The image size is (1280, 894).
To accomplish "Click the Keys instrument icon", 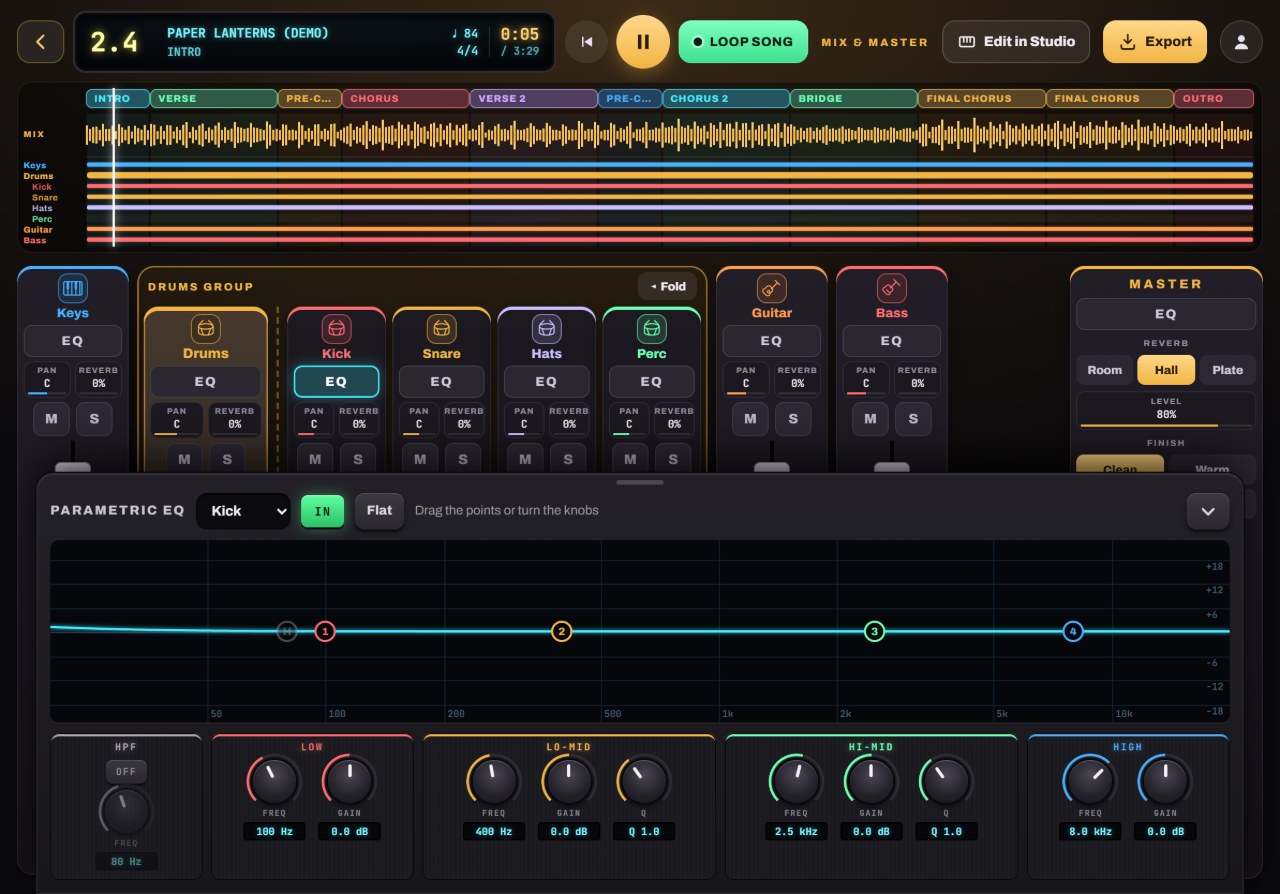I will [72, 289].
